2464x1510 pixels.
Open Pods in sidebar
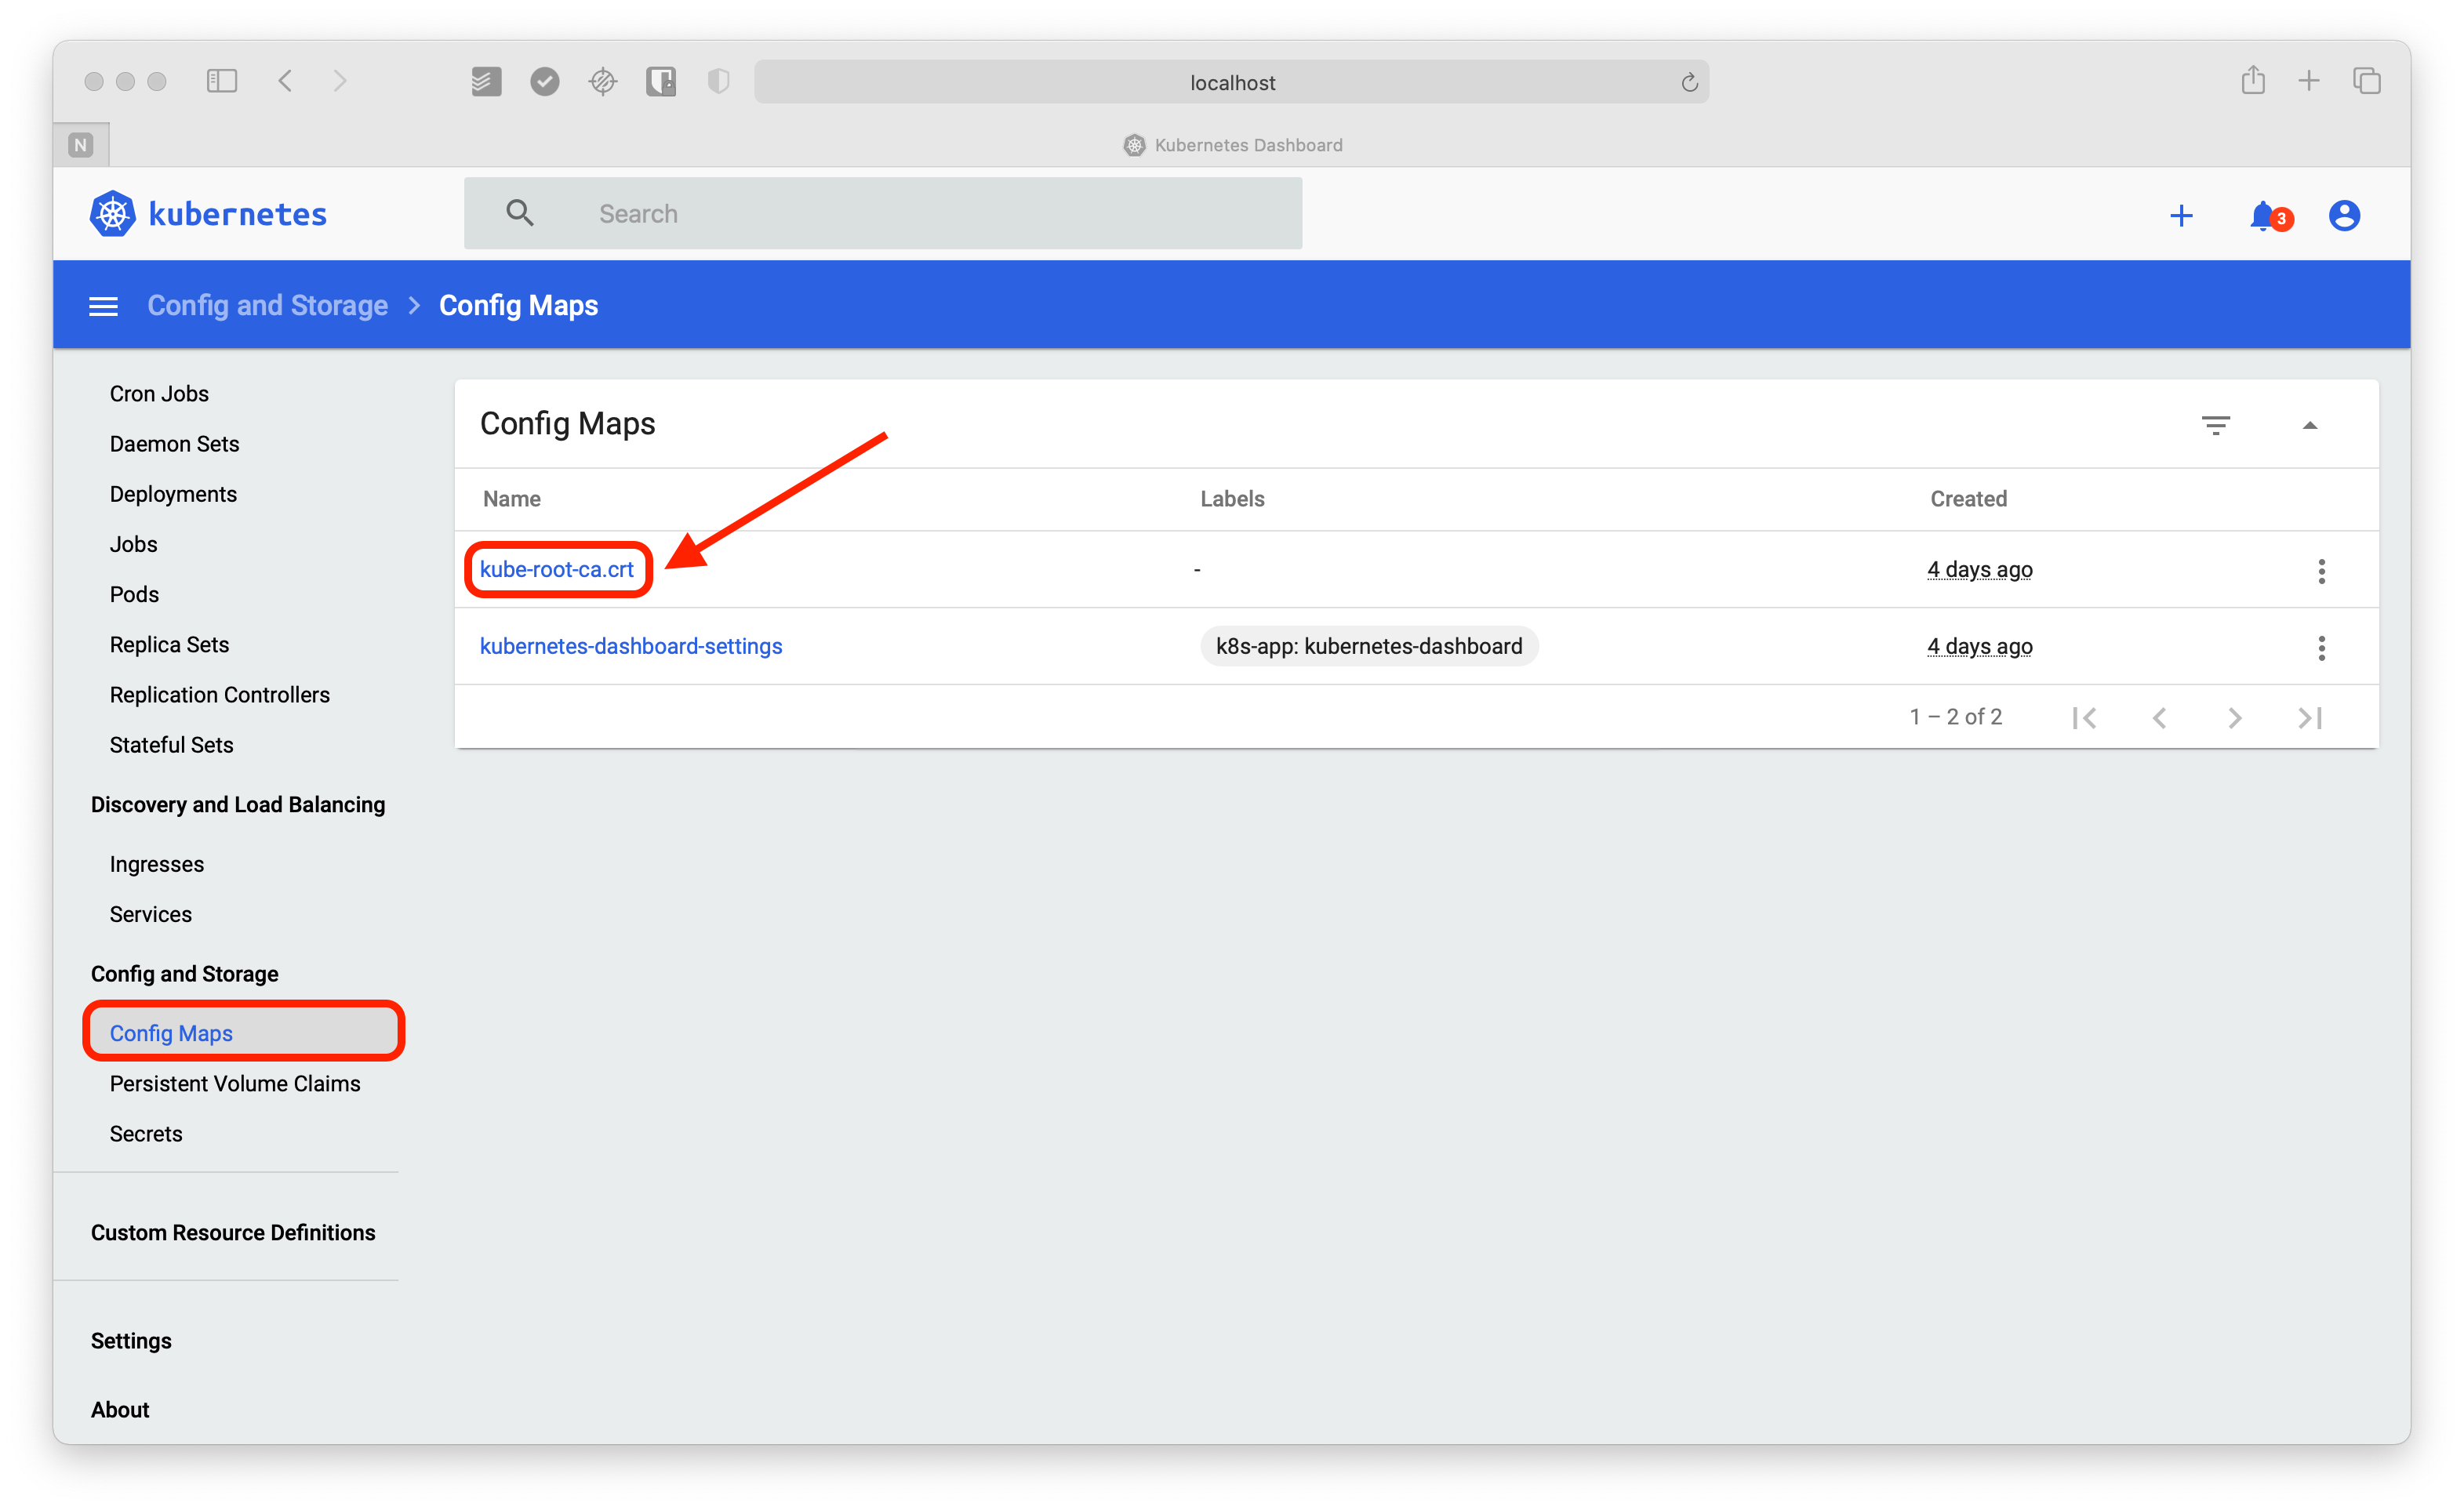tap(134, 594)
